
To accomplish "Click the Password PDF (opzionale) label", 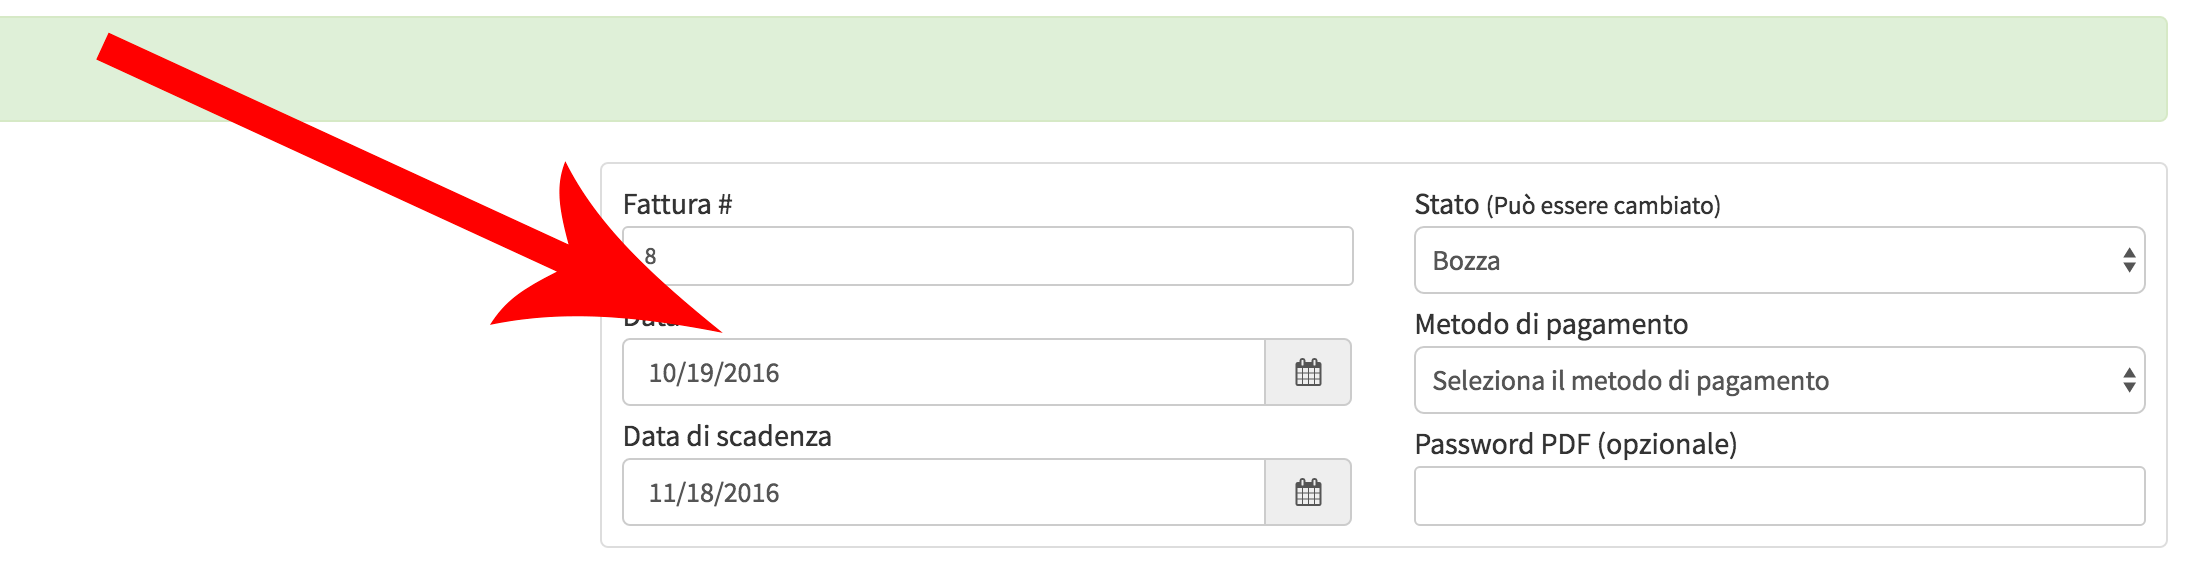I will [1575, 444].
